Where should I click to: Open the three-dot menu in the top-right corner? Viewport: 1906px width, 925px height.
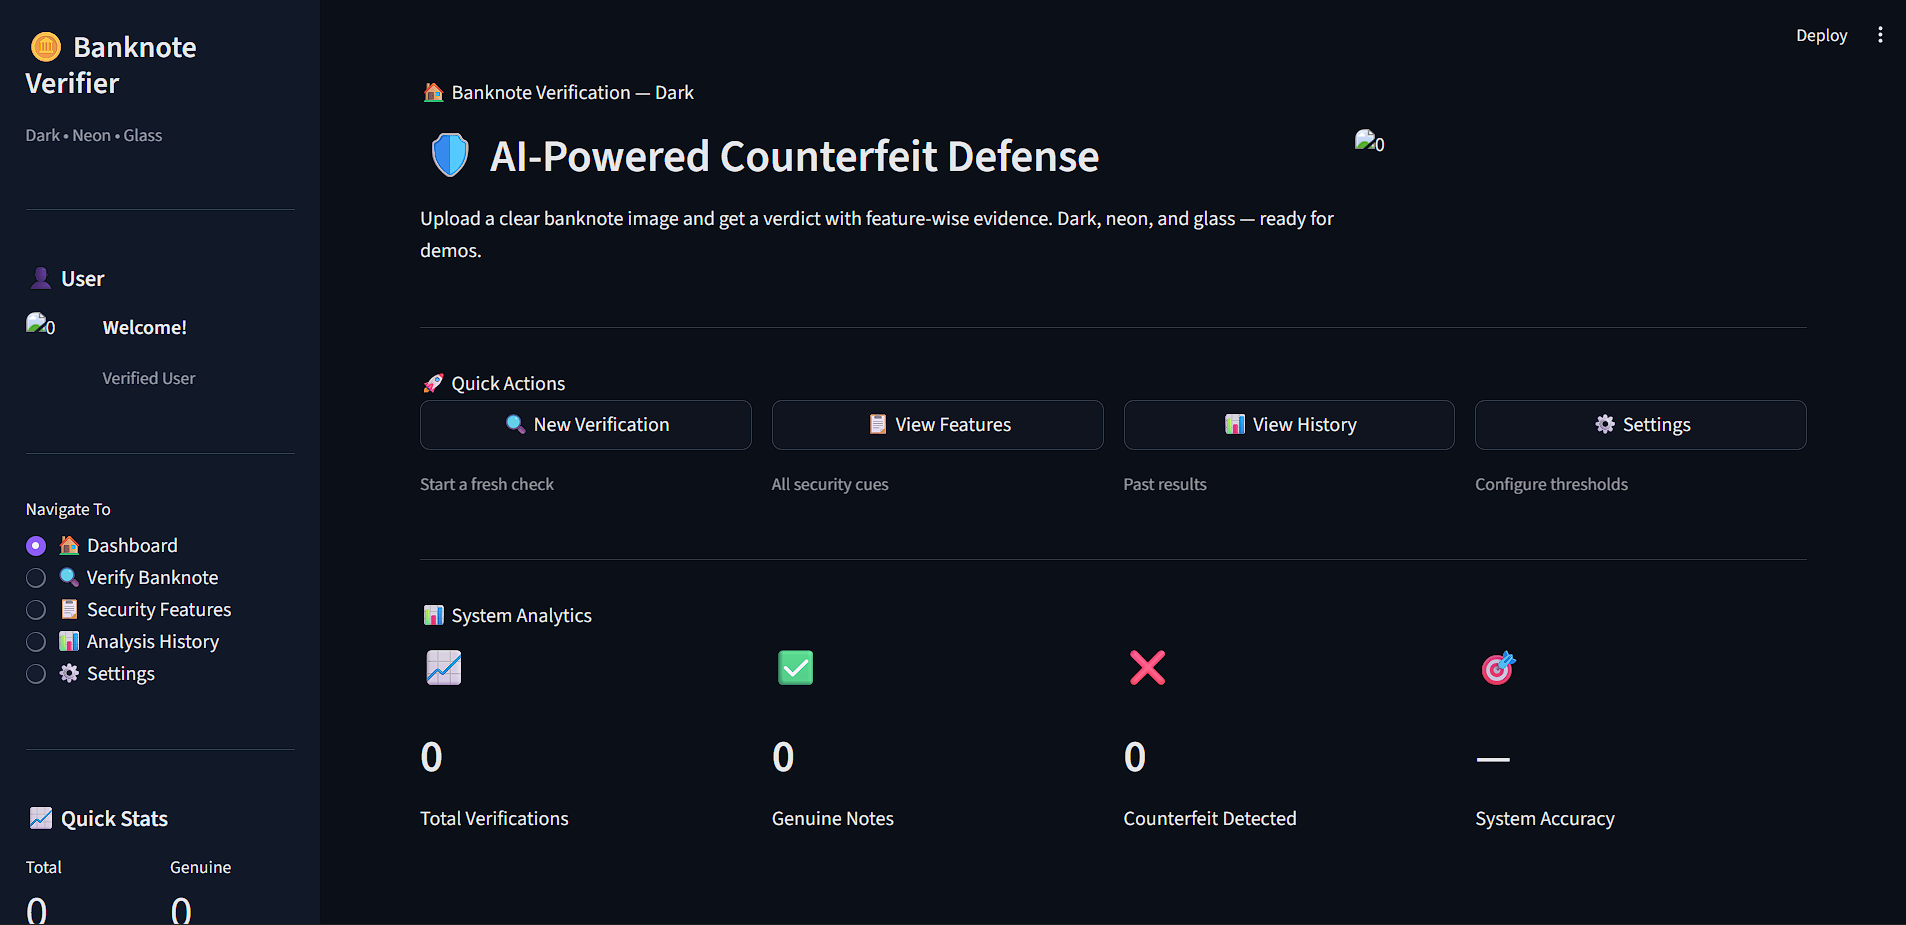tap(1880, 35)
